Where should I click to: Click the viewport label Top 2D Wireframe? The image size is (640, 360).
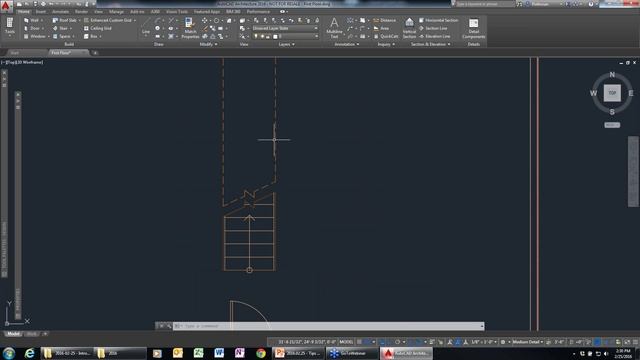point(22,62)
